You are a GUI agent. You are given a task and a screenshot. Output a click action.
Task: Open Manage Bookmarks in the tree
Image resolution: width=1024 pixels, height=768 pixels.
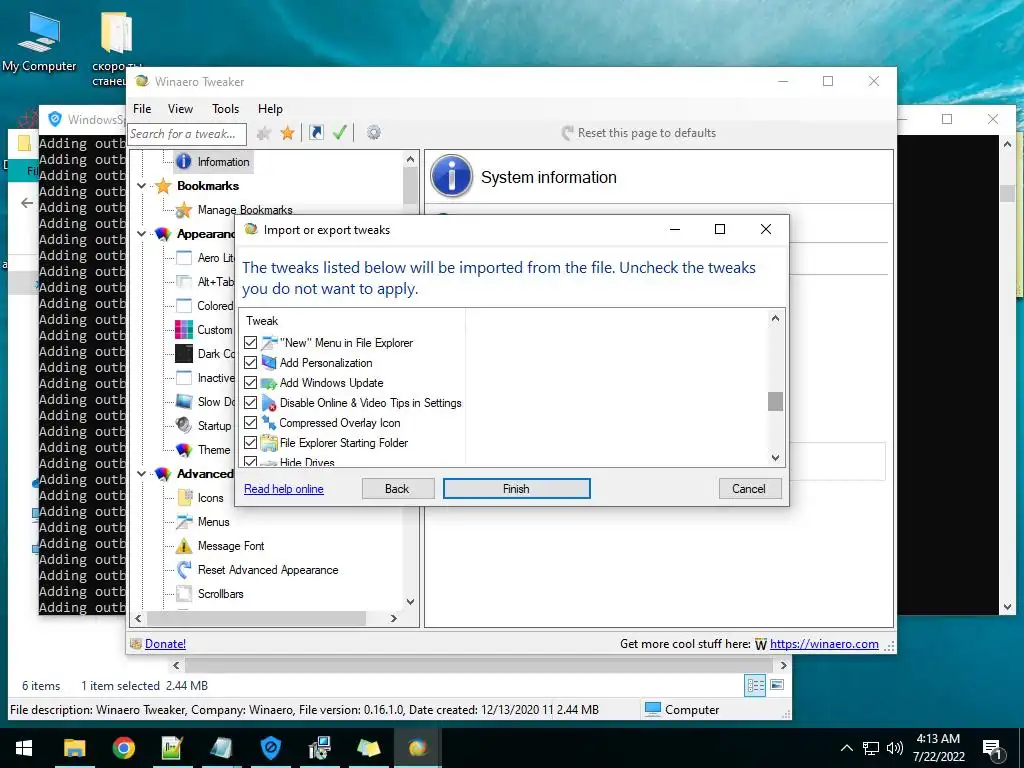point(245,210)
